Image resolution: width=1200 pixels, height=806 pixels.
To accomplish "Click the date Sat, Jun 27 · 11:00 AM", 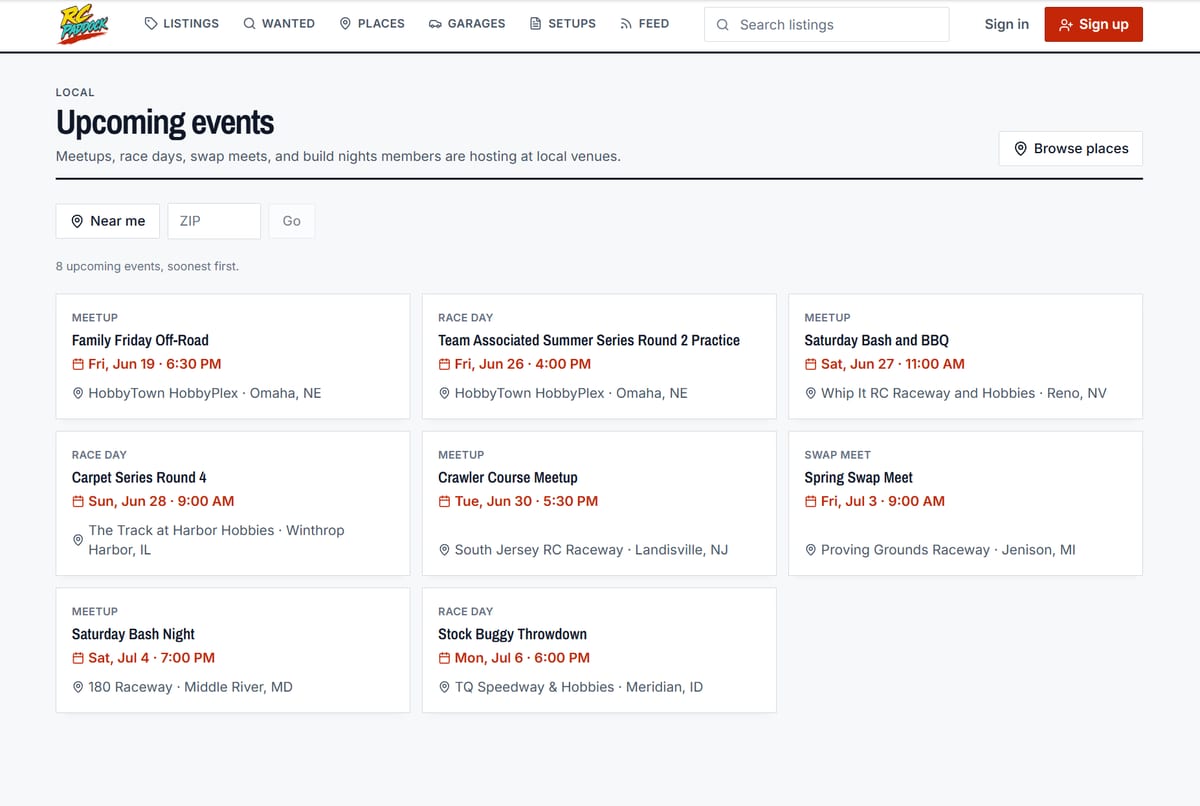I will click(893, 364).
